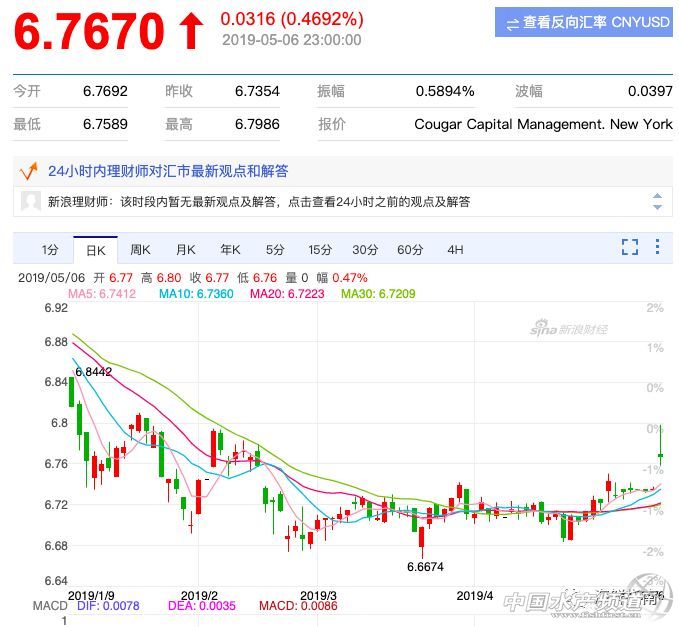Click the 新浪理财师 avatar icon
This screenshot has height=627, width=679.
(x=31, y=201)
